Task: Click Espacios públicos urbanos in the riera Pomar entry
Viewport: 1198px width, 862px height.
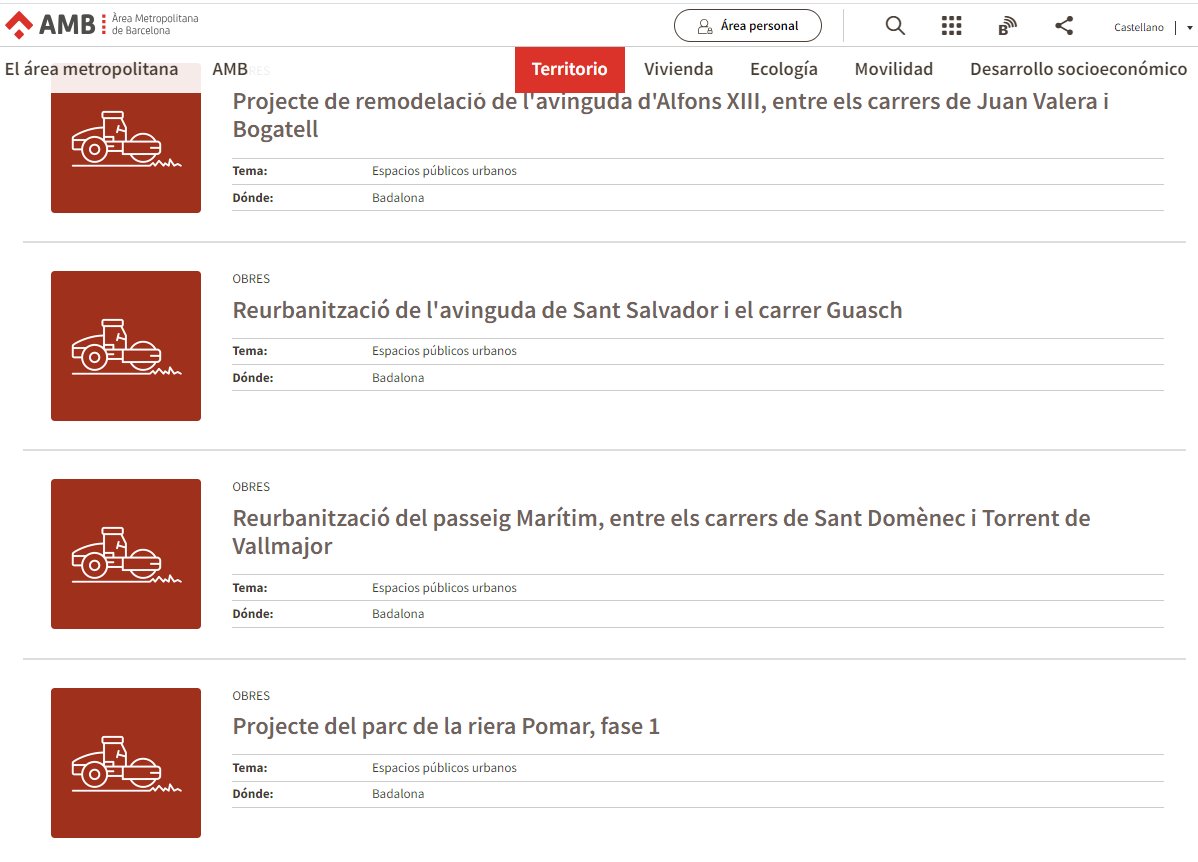Action: 444,768
